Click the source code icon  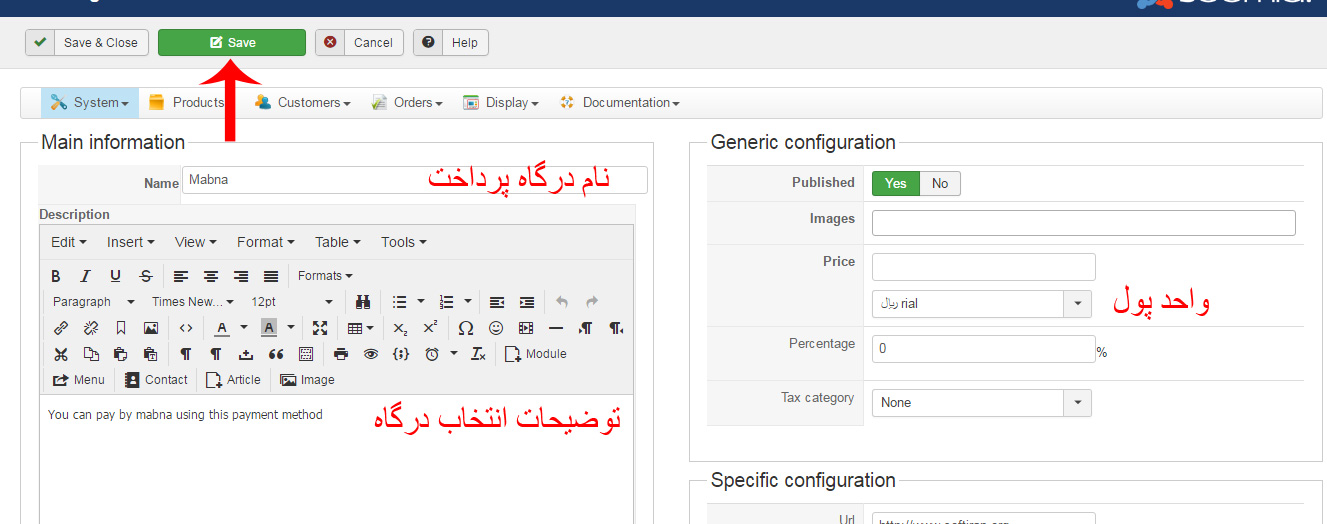[186, 328]
